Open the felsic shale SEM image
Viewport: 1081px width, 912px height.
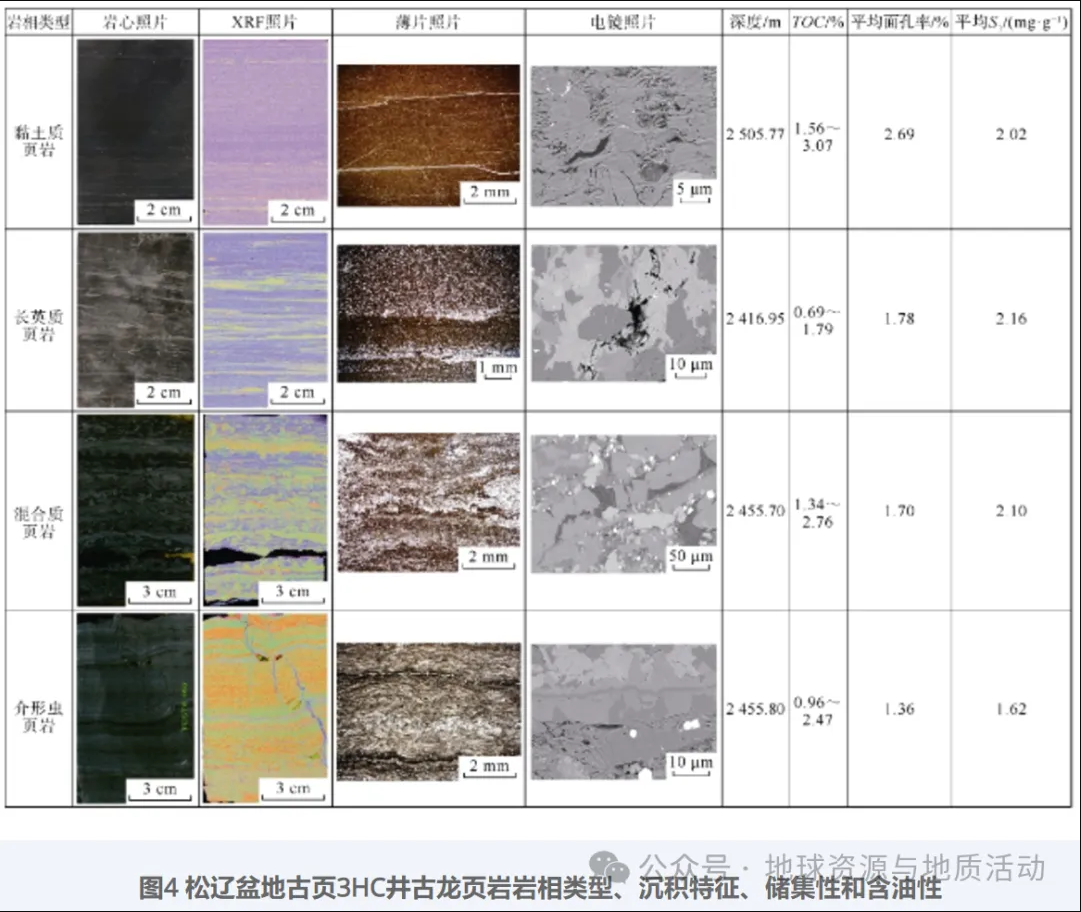(623, 313)
